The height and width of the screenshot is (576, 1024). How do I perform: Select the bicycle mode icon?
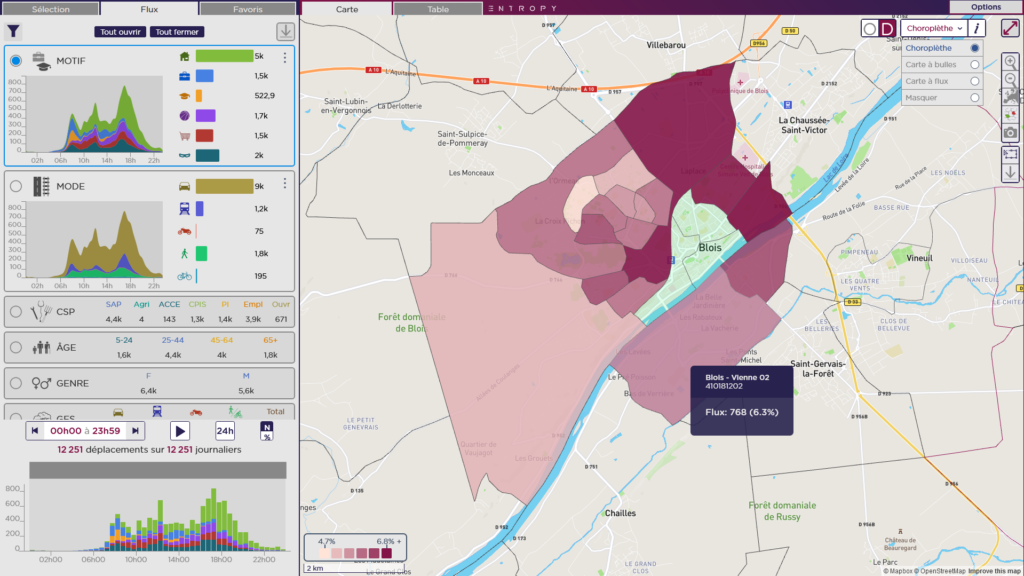tap(184, 276)
